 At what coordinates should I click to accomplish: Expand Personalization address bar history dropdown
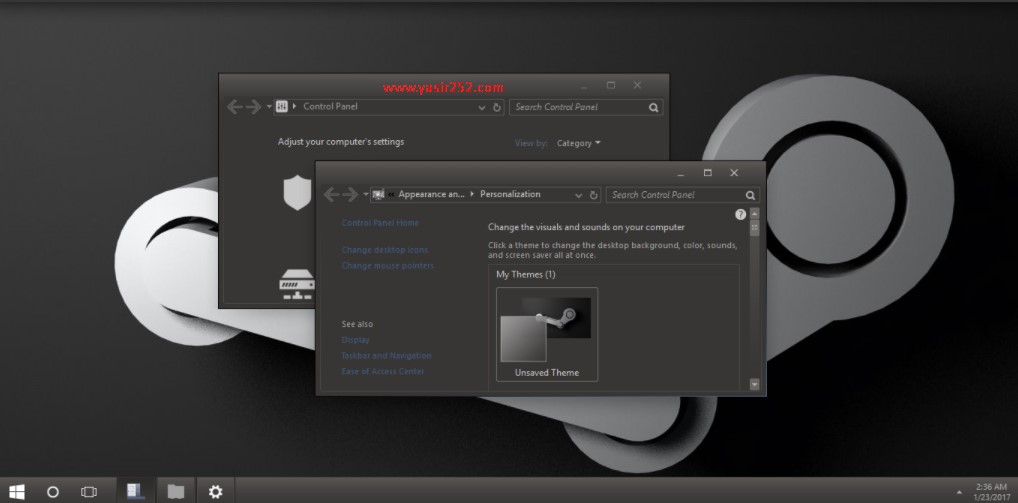point(579,195)
